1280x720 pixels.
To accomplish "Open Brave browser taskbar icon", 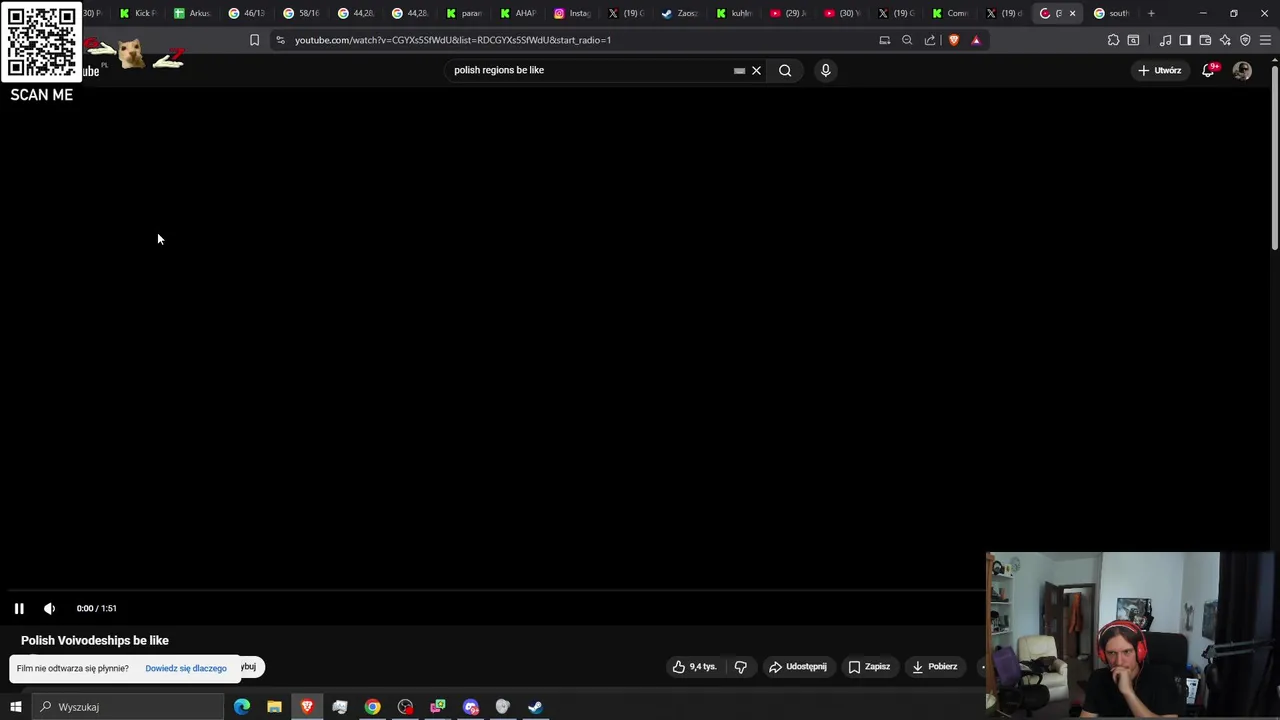I will [307, 707].
